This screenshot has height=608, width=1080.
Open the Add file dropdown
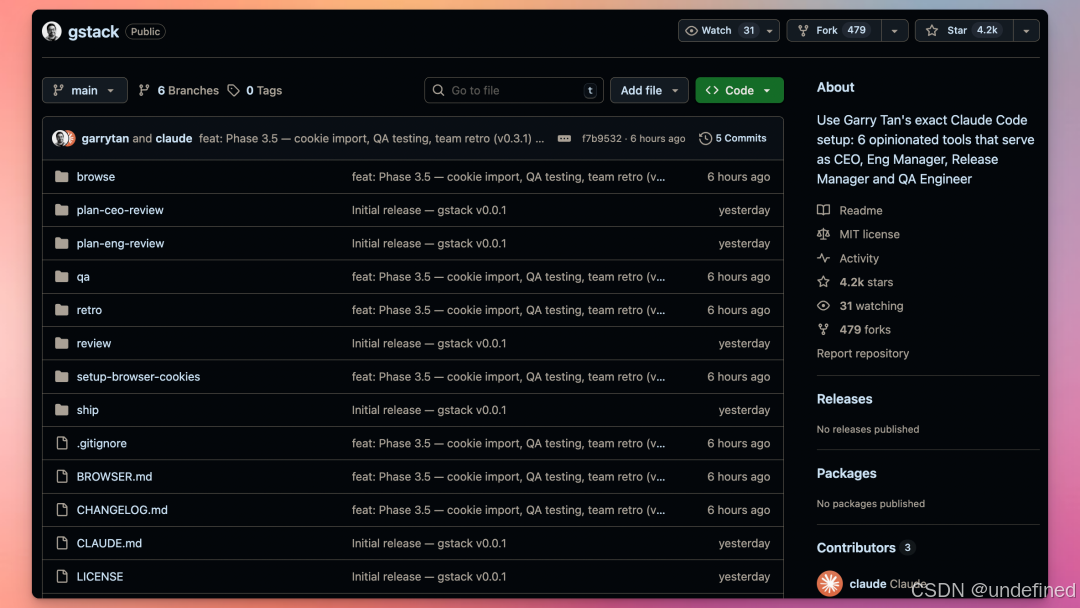649,90
